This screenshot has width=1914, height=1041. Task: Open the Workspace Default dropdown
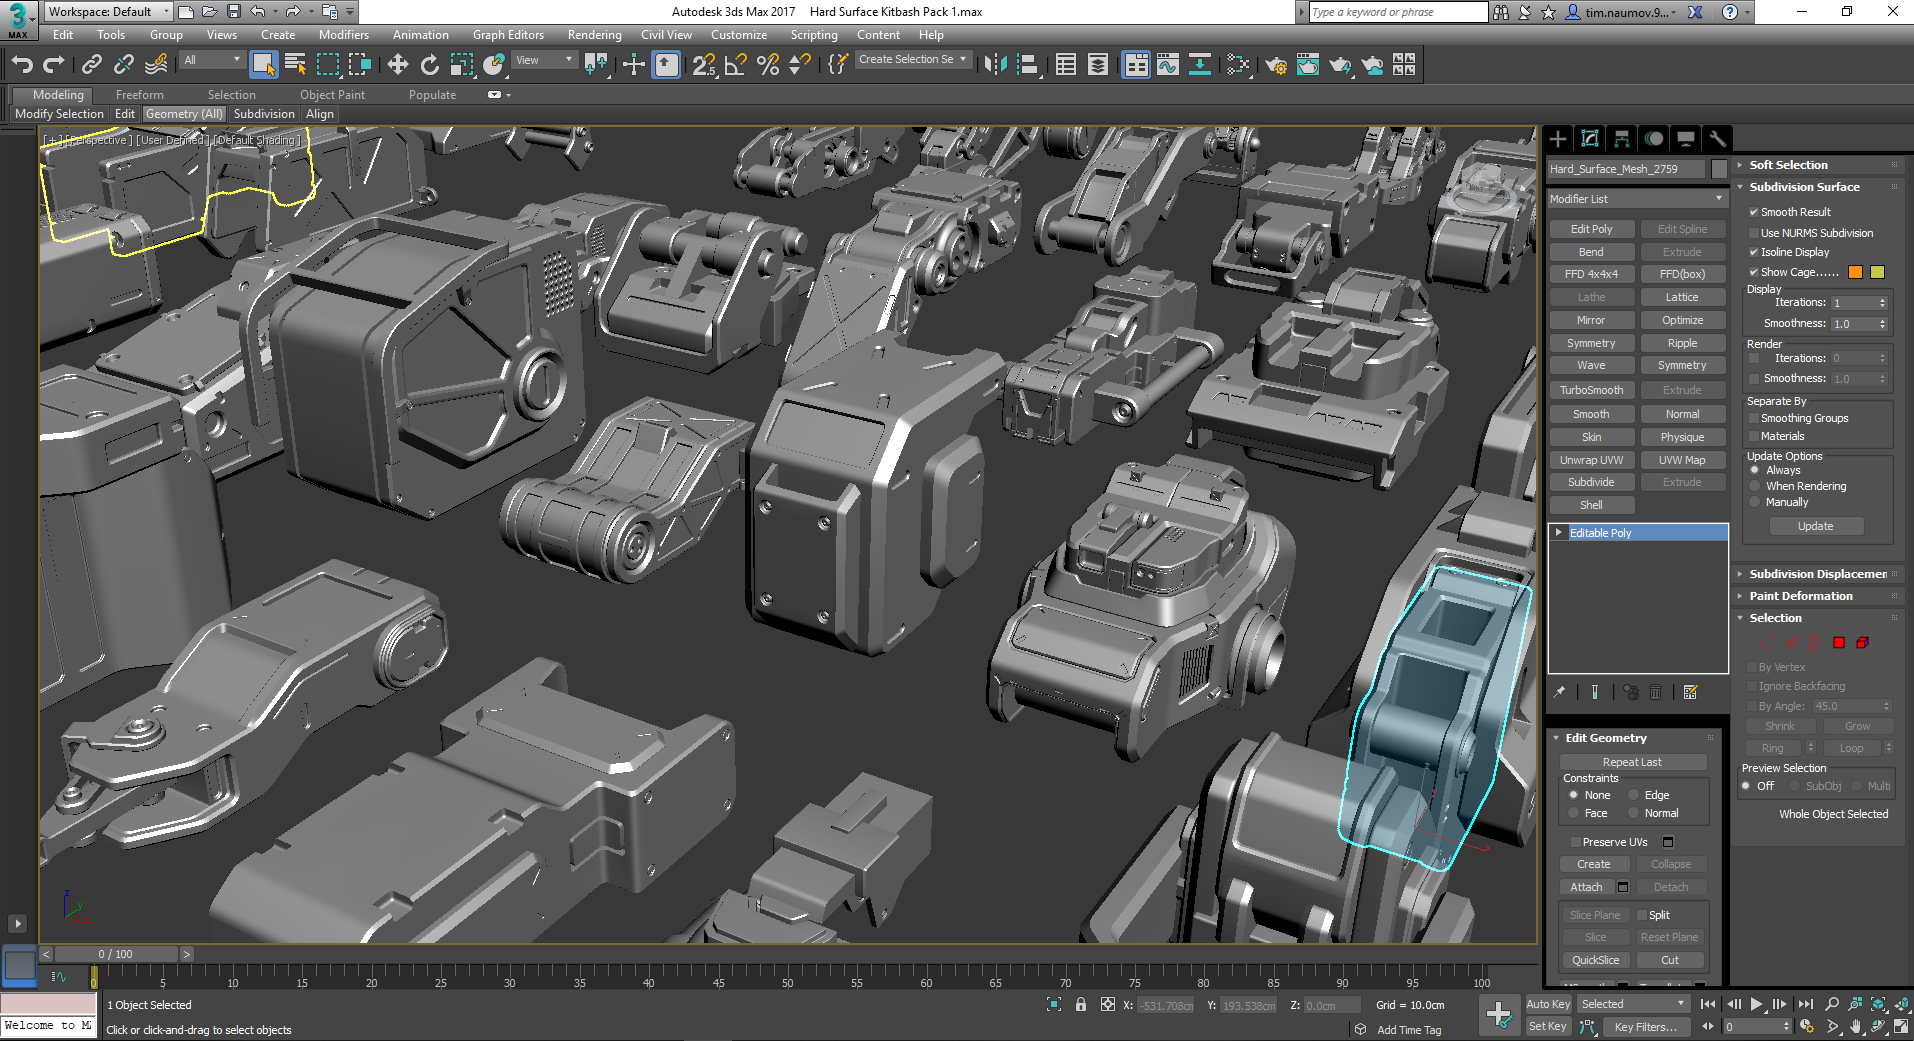tap(109, 12)
